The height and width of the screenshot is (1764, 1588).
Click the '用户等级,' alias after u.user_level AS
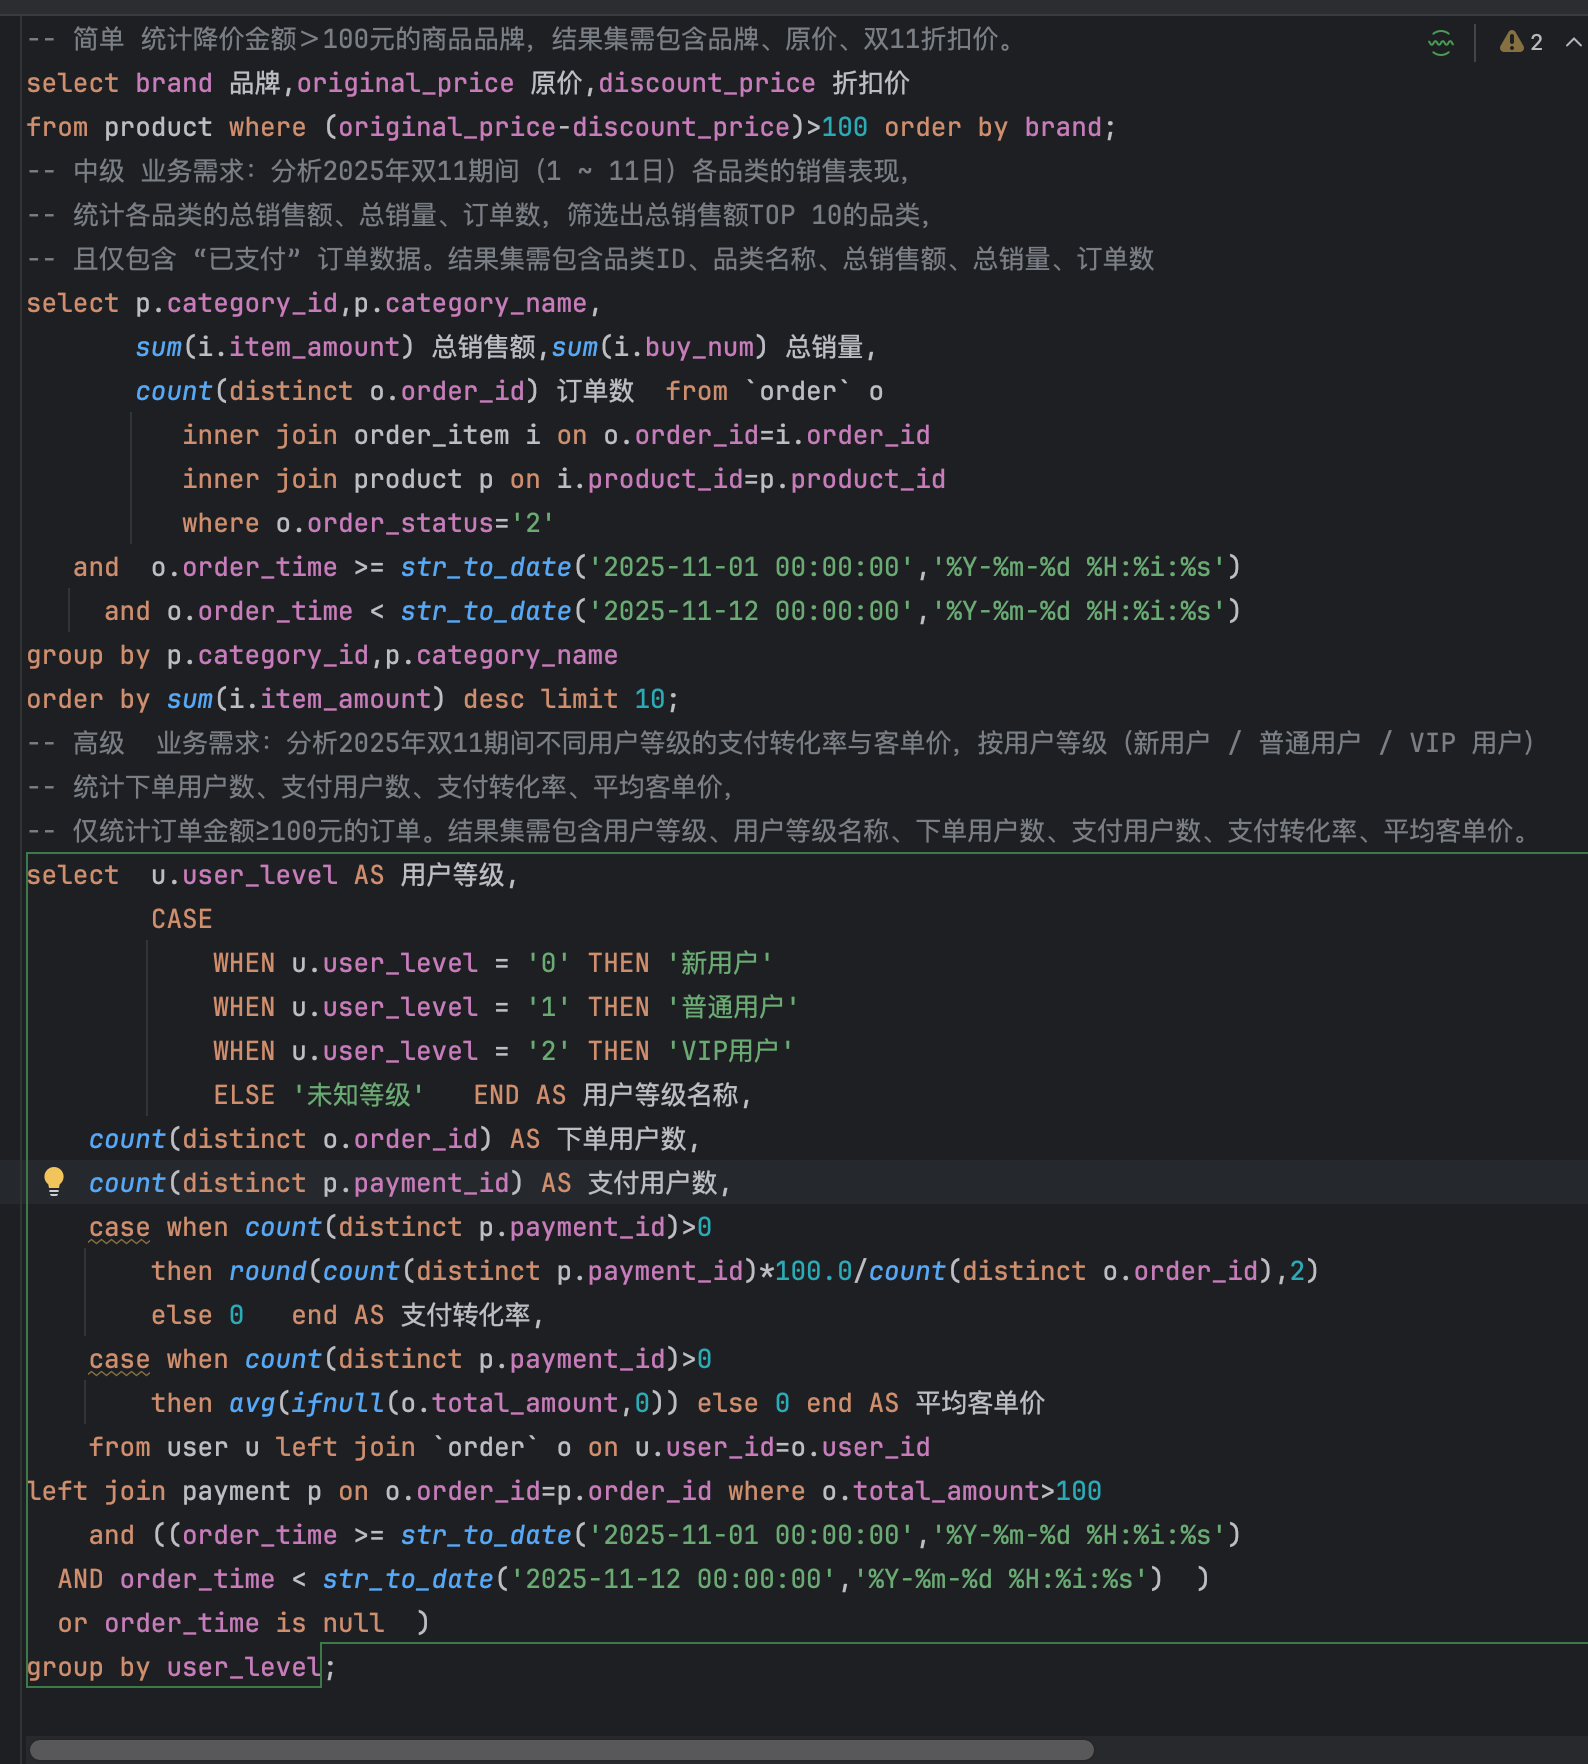459,875
